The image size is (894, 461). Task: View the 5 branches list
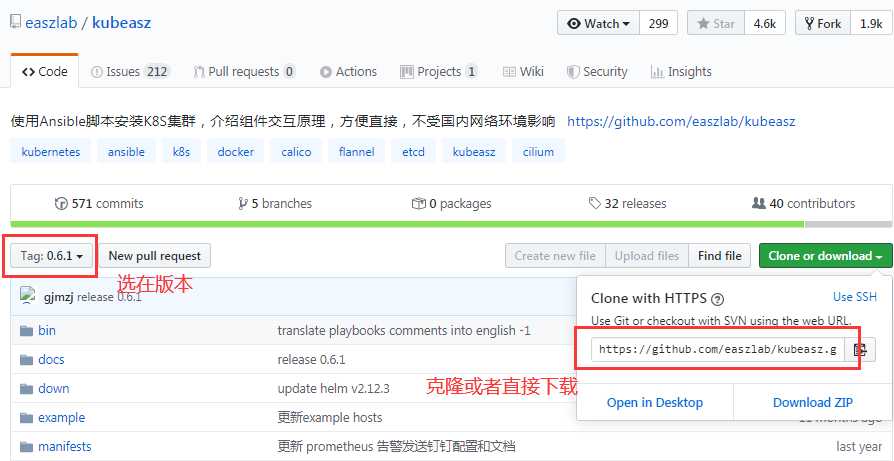275,203
